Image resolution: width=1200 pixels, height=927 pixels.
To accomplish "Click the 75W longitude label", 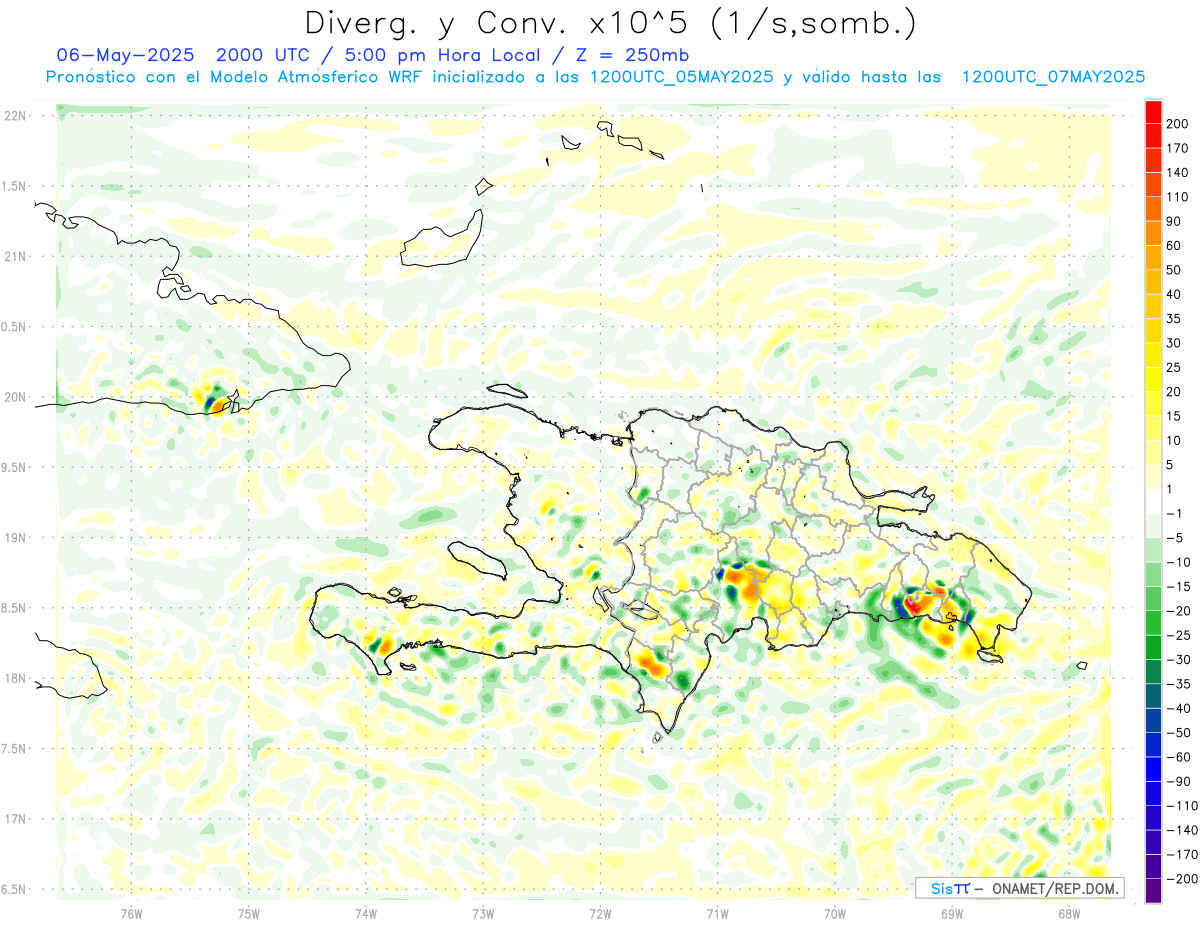I will click(x=249, y=913).
